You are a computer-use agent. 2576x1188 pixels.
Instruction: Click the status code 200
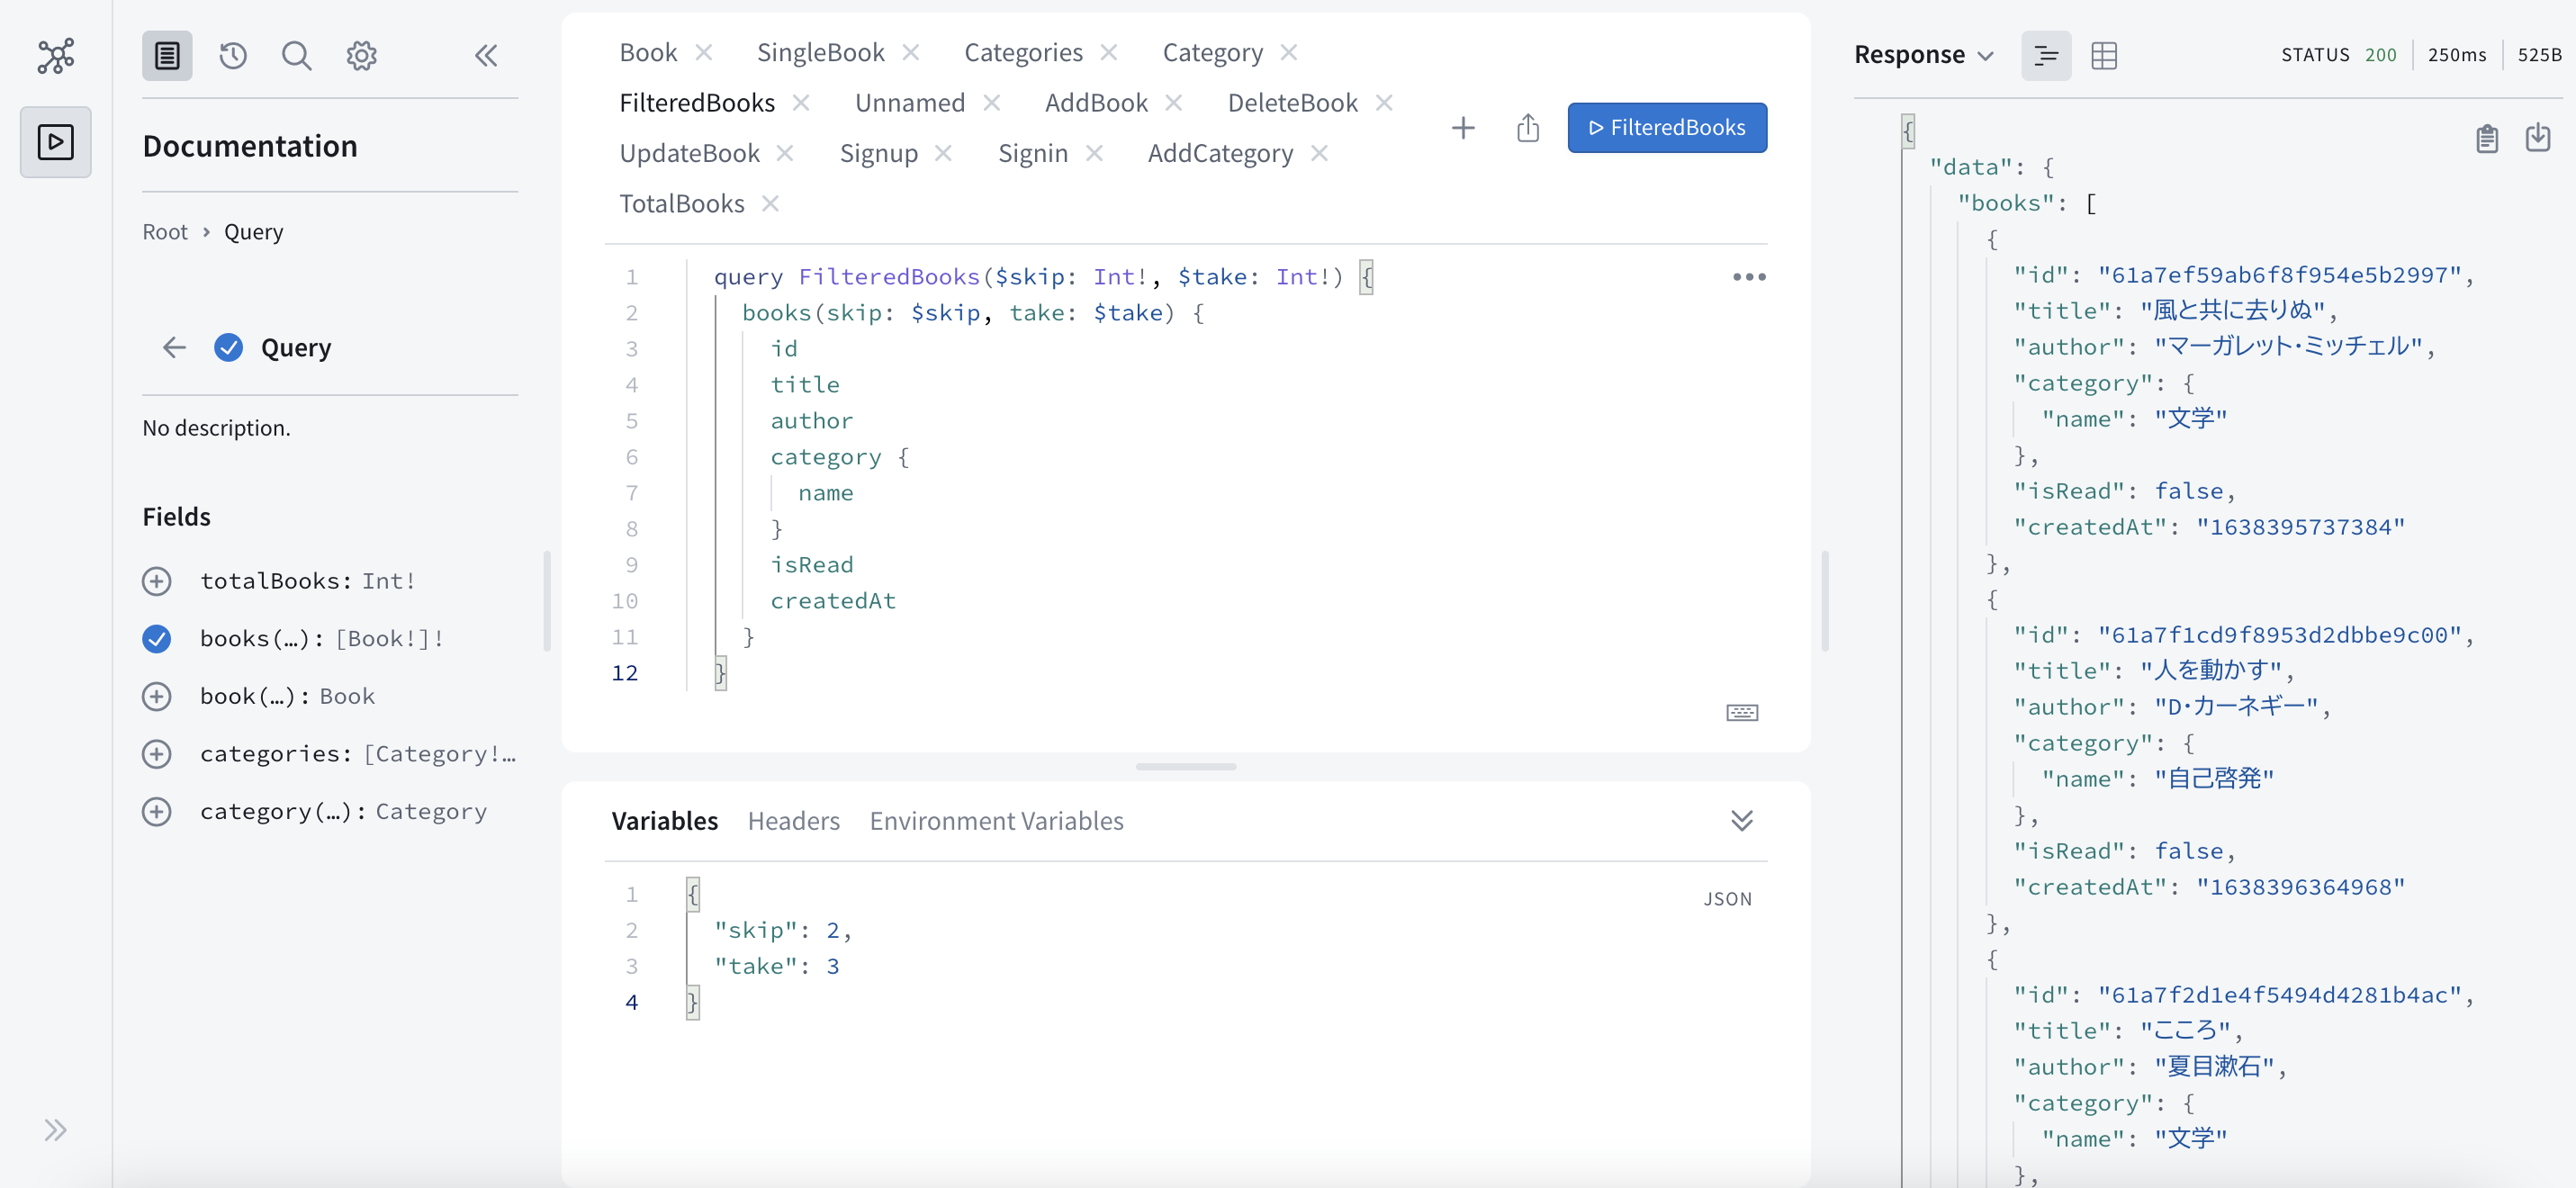(2380, 55)
